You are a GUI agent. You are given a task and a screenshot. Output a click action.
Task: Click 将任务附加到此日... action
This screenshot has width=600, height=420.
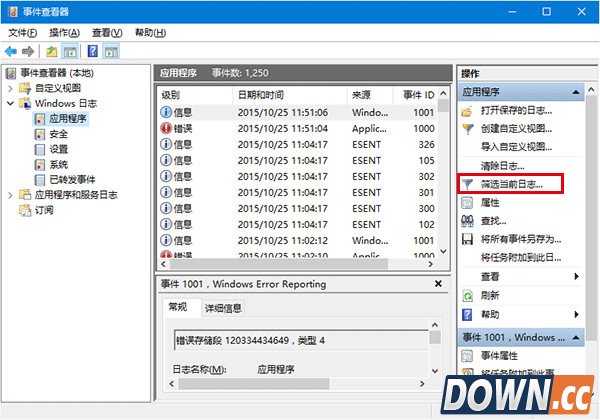521,258
